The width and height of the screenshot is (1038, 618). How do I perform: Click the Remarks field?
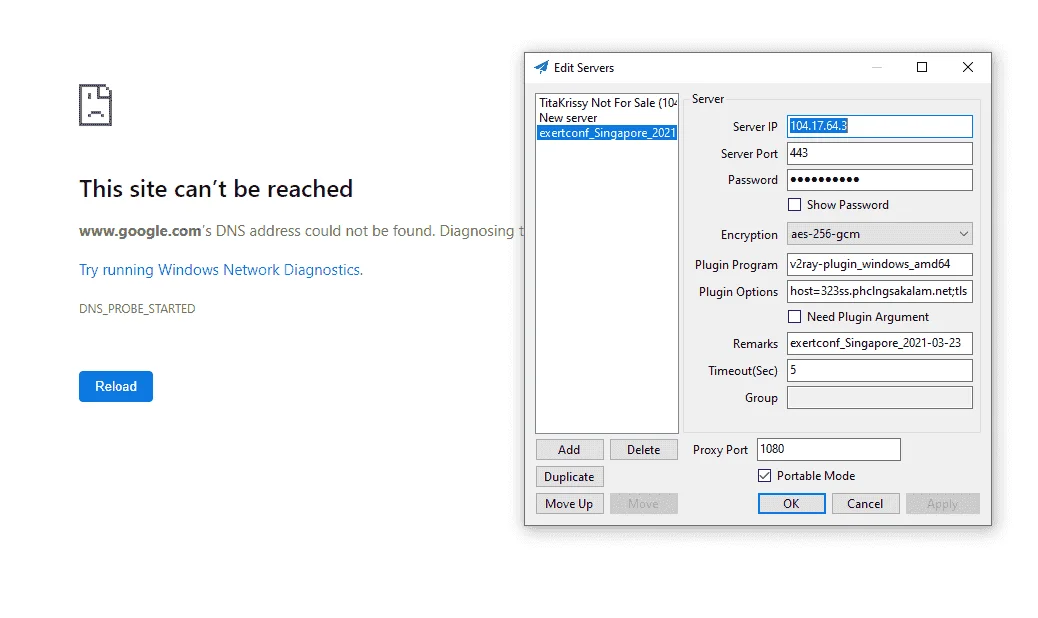coord(880,343)
